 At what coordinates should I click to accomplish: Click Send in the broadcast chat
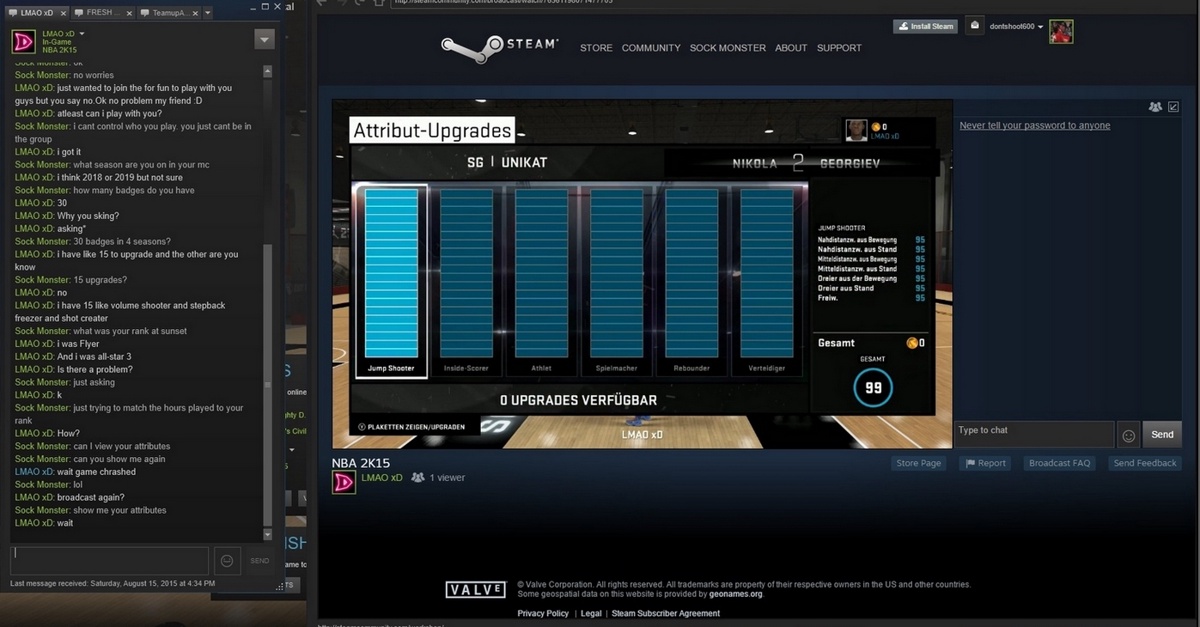[1162, 434]
